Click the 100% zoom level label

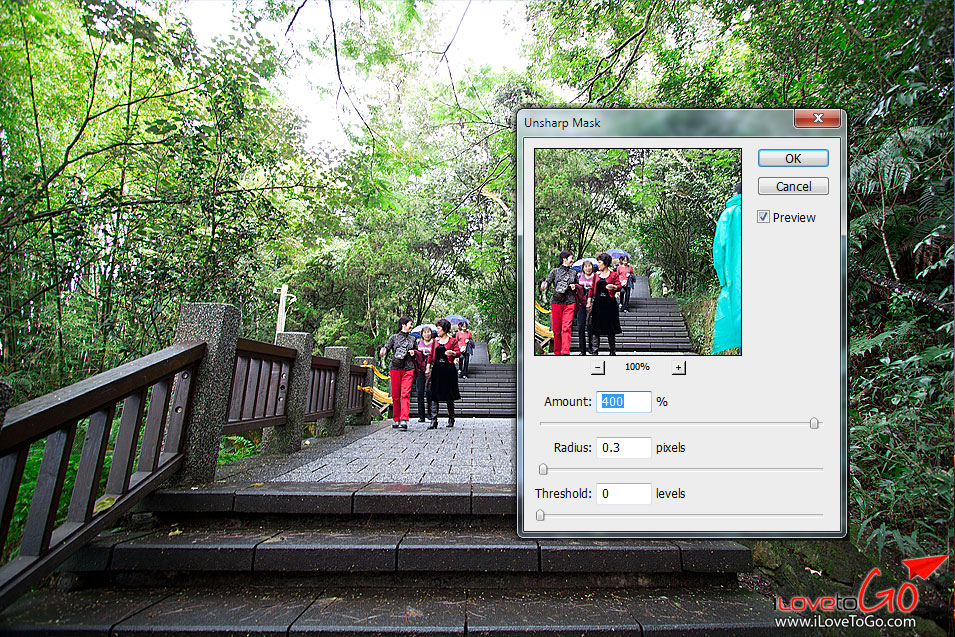(x=638, y=368)
